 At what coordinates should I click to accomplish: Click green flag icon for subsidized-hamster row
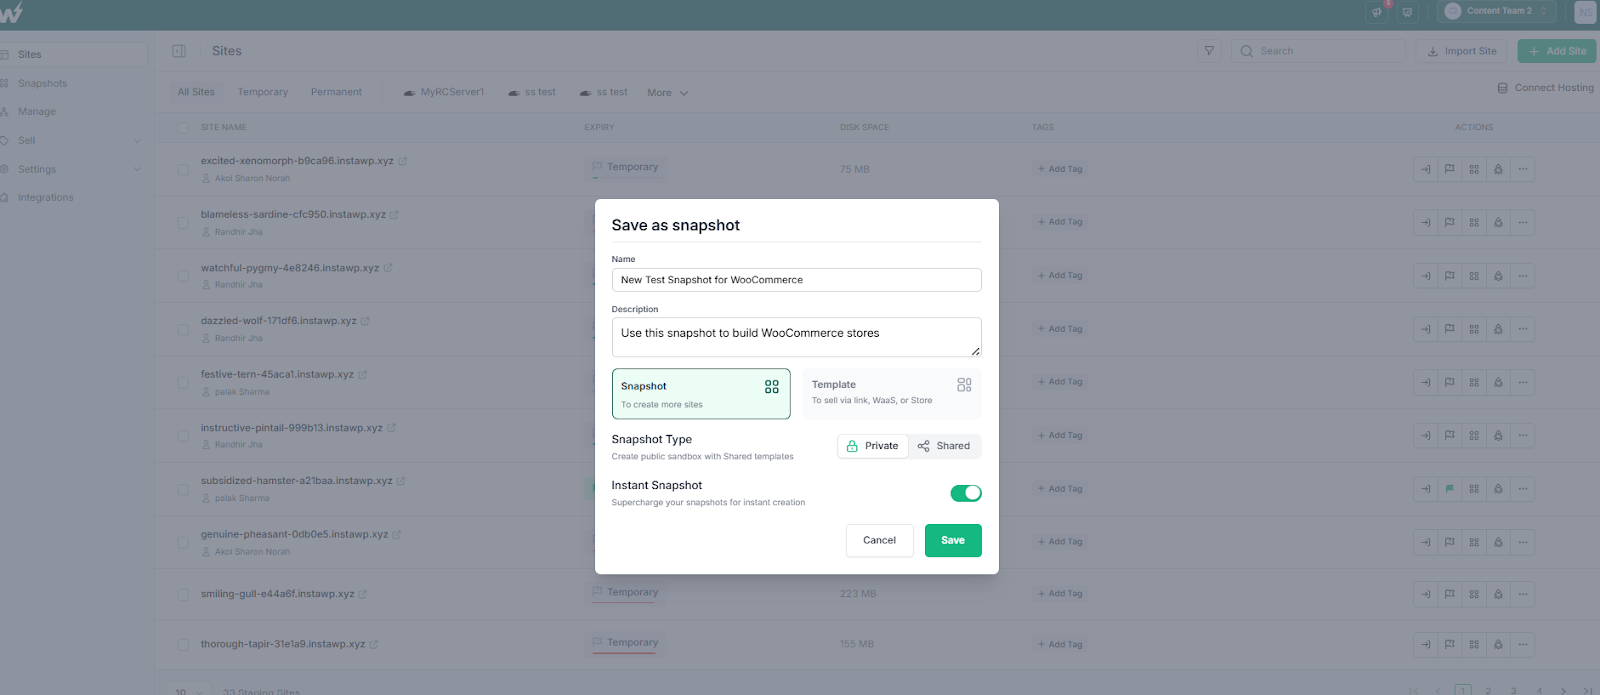(1450, 489)
